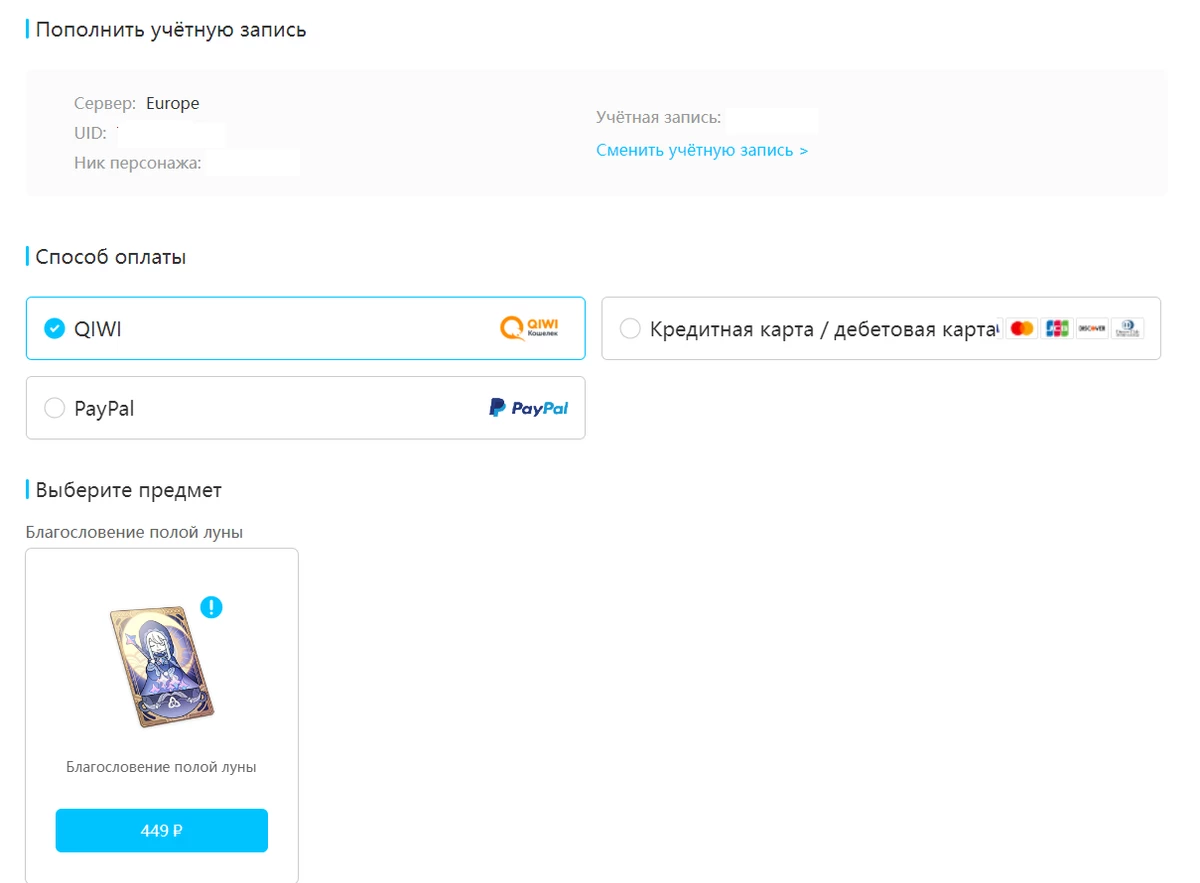
Task: Click the blank UID value field
Action: pyautogui.click(x=170, y=133)
